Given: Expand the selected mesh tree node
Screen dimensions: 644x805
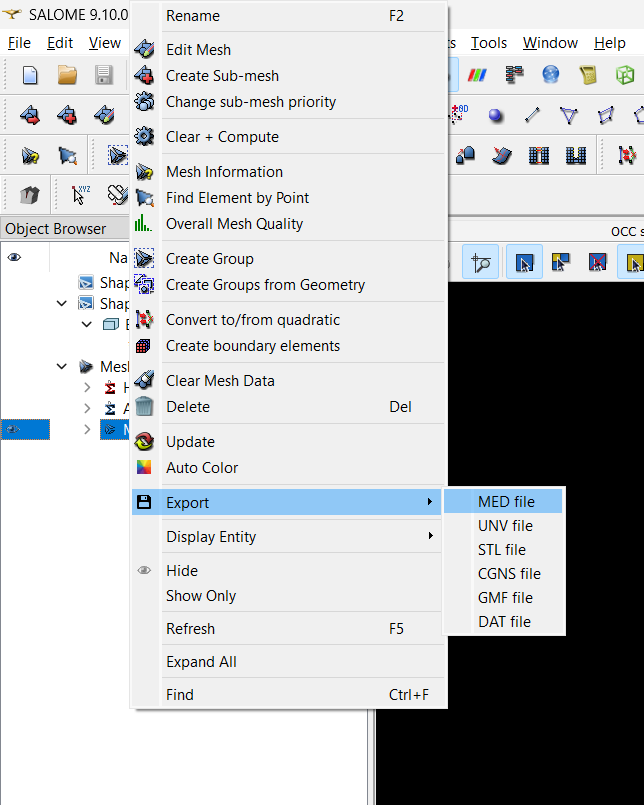Looking at the screenshot, I should point(87,429).
